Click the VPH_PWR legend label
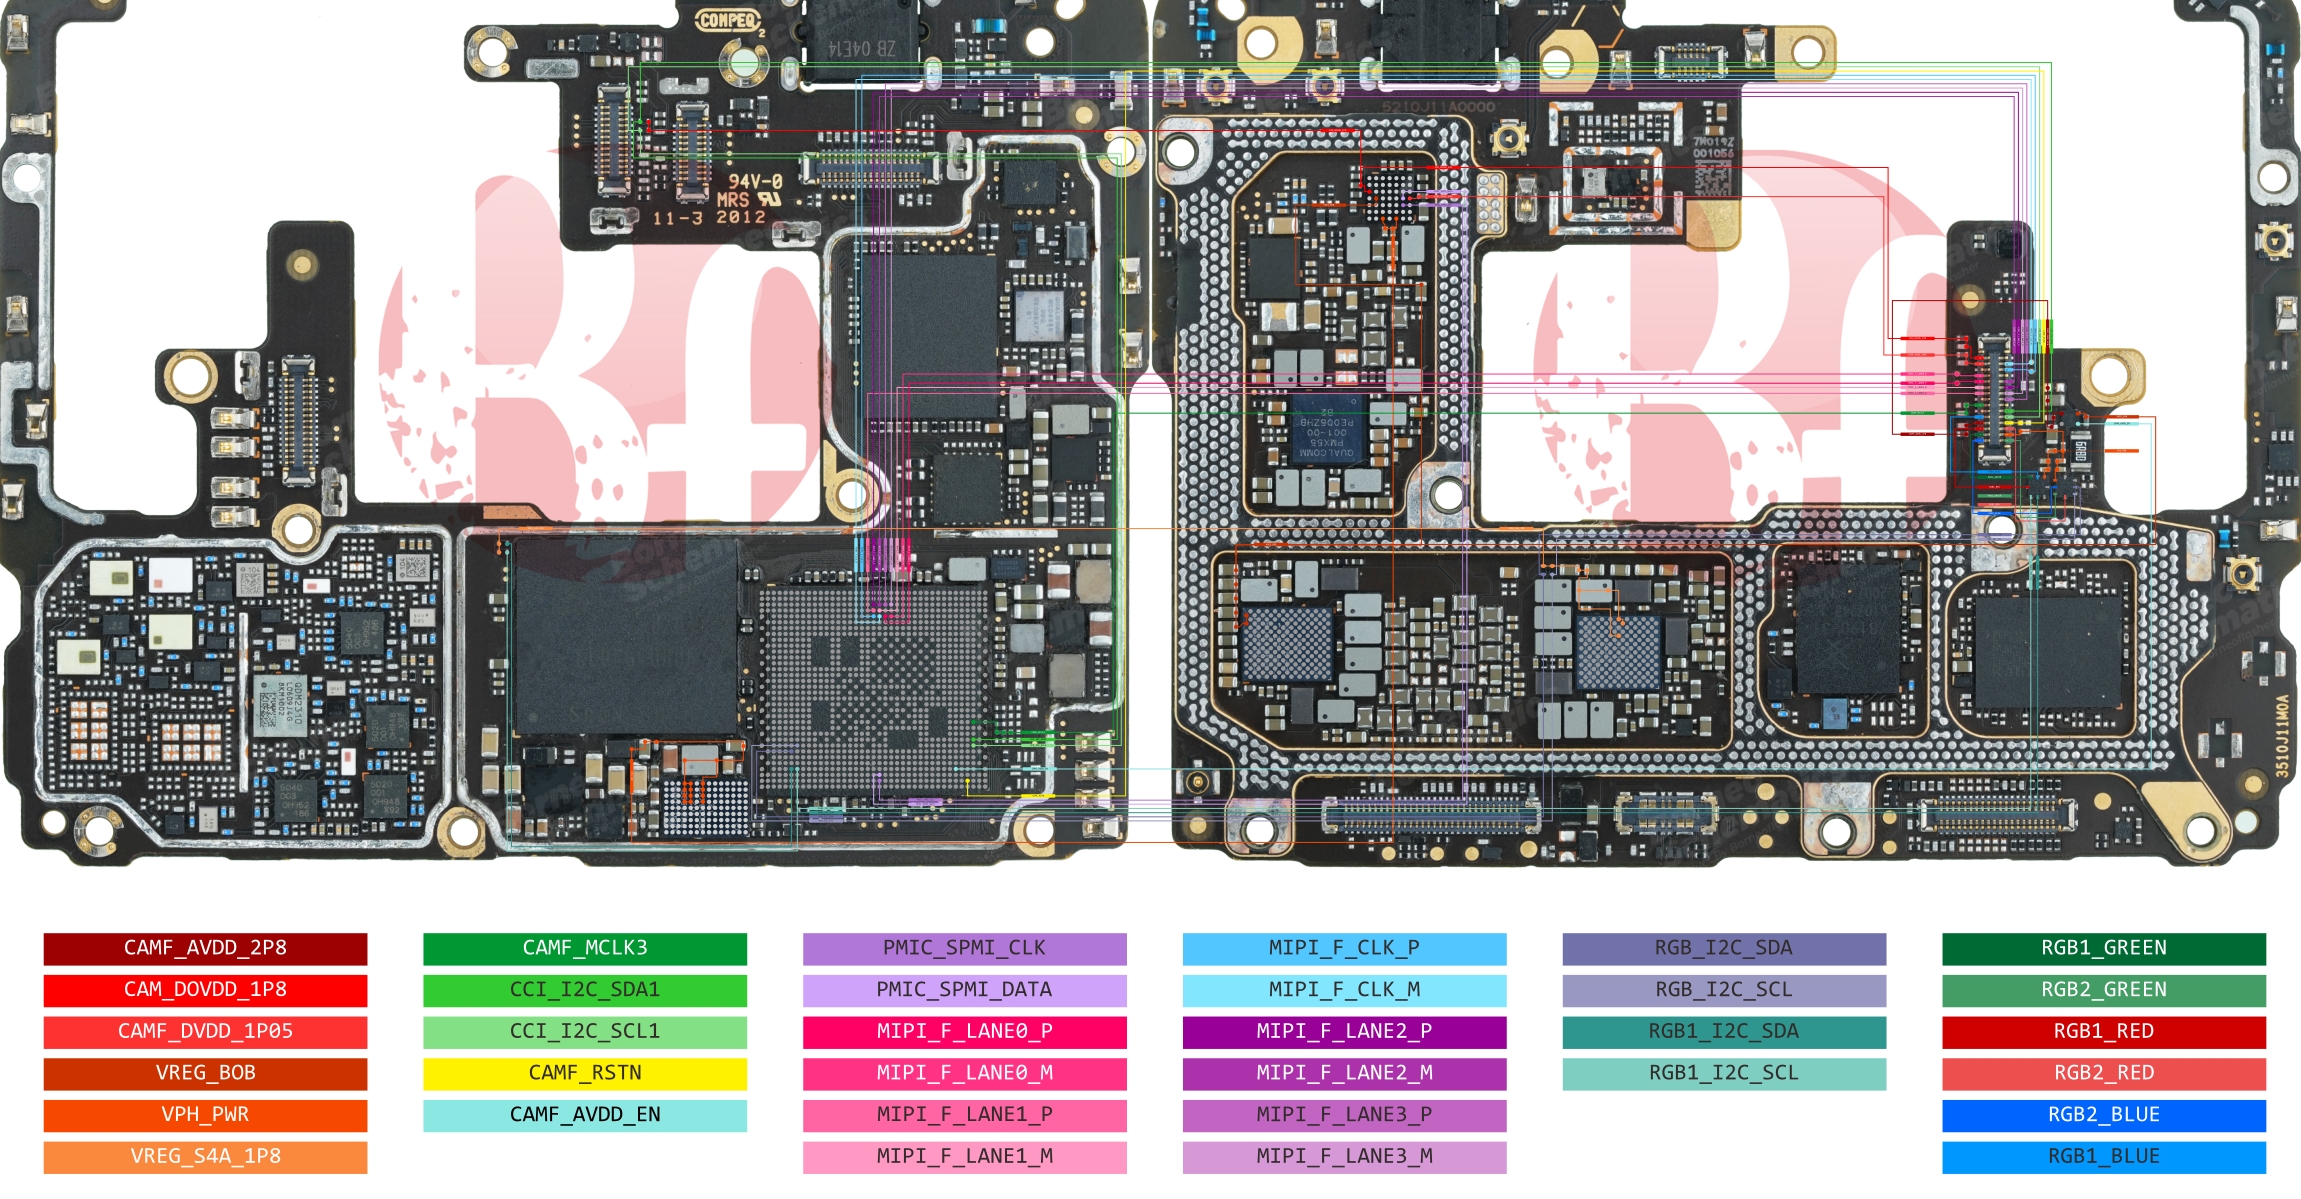Viewport: 2301px width, 1199px height. (x=205, y=1115)
